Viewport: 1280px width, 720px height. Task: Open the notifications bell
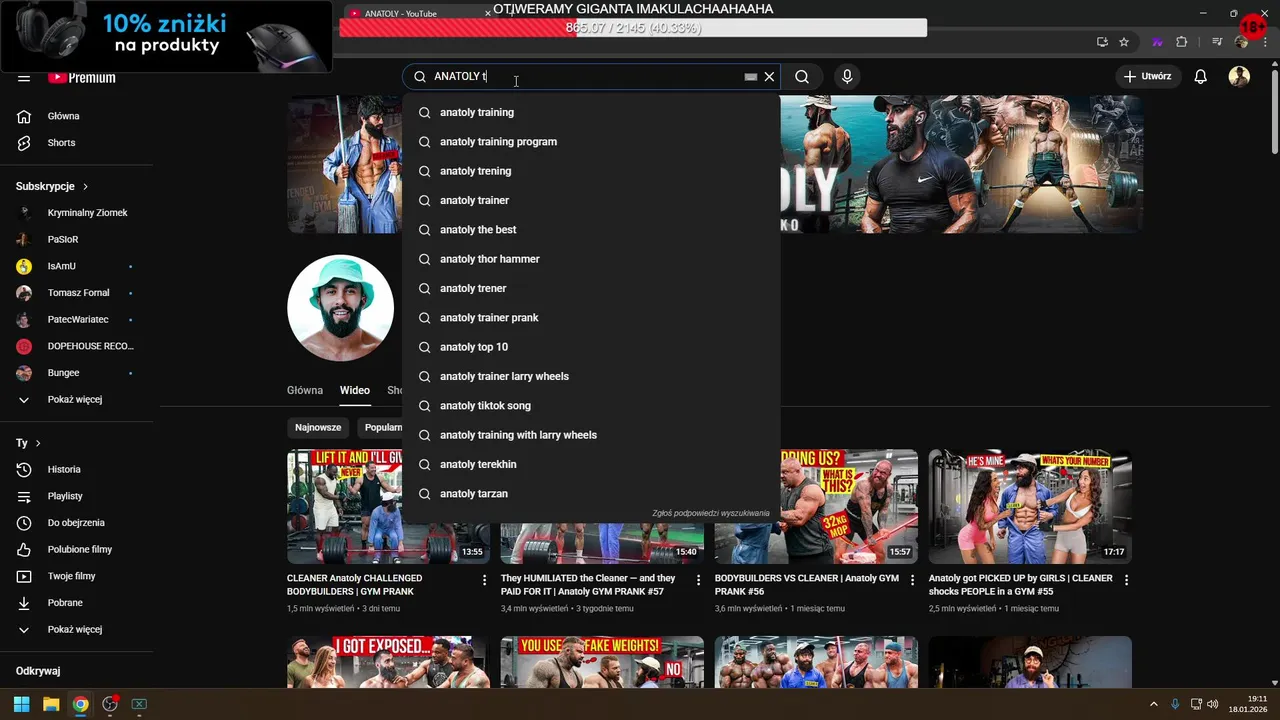pos(1201,77)
